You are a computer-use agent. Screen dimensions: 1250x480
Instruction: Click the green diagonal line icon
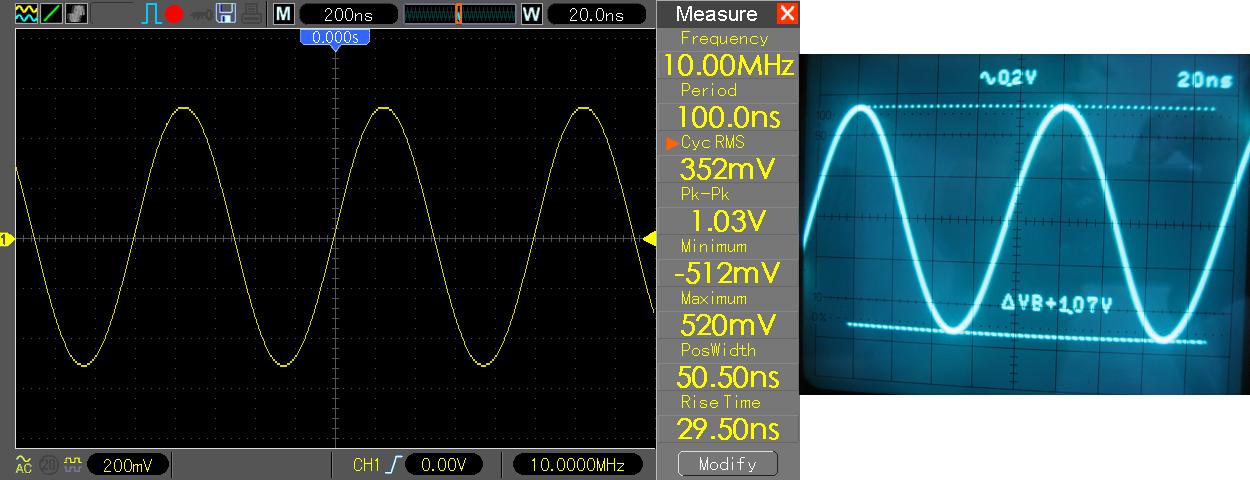click(x=50, y=14)
